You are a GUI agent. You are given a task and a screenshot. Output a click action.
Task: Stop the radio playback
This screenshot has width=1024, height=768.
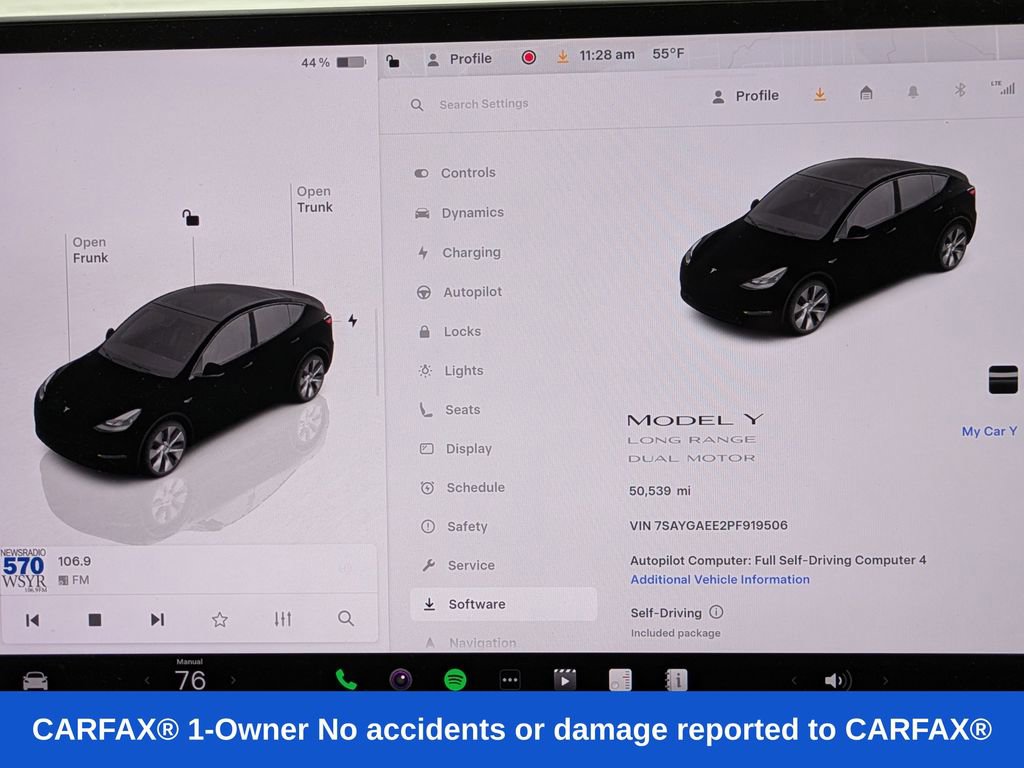point(95,620)
